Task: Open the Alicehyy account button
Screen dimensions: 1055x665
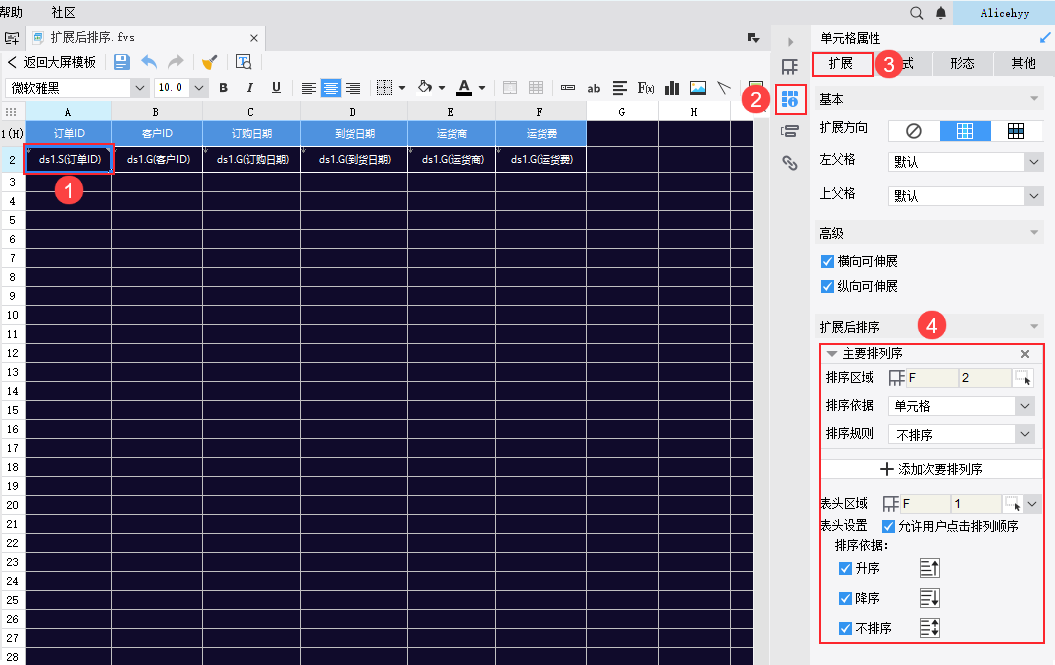Action: (x=1004, y=13)
